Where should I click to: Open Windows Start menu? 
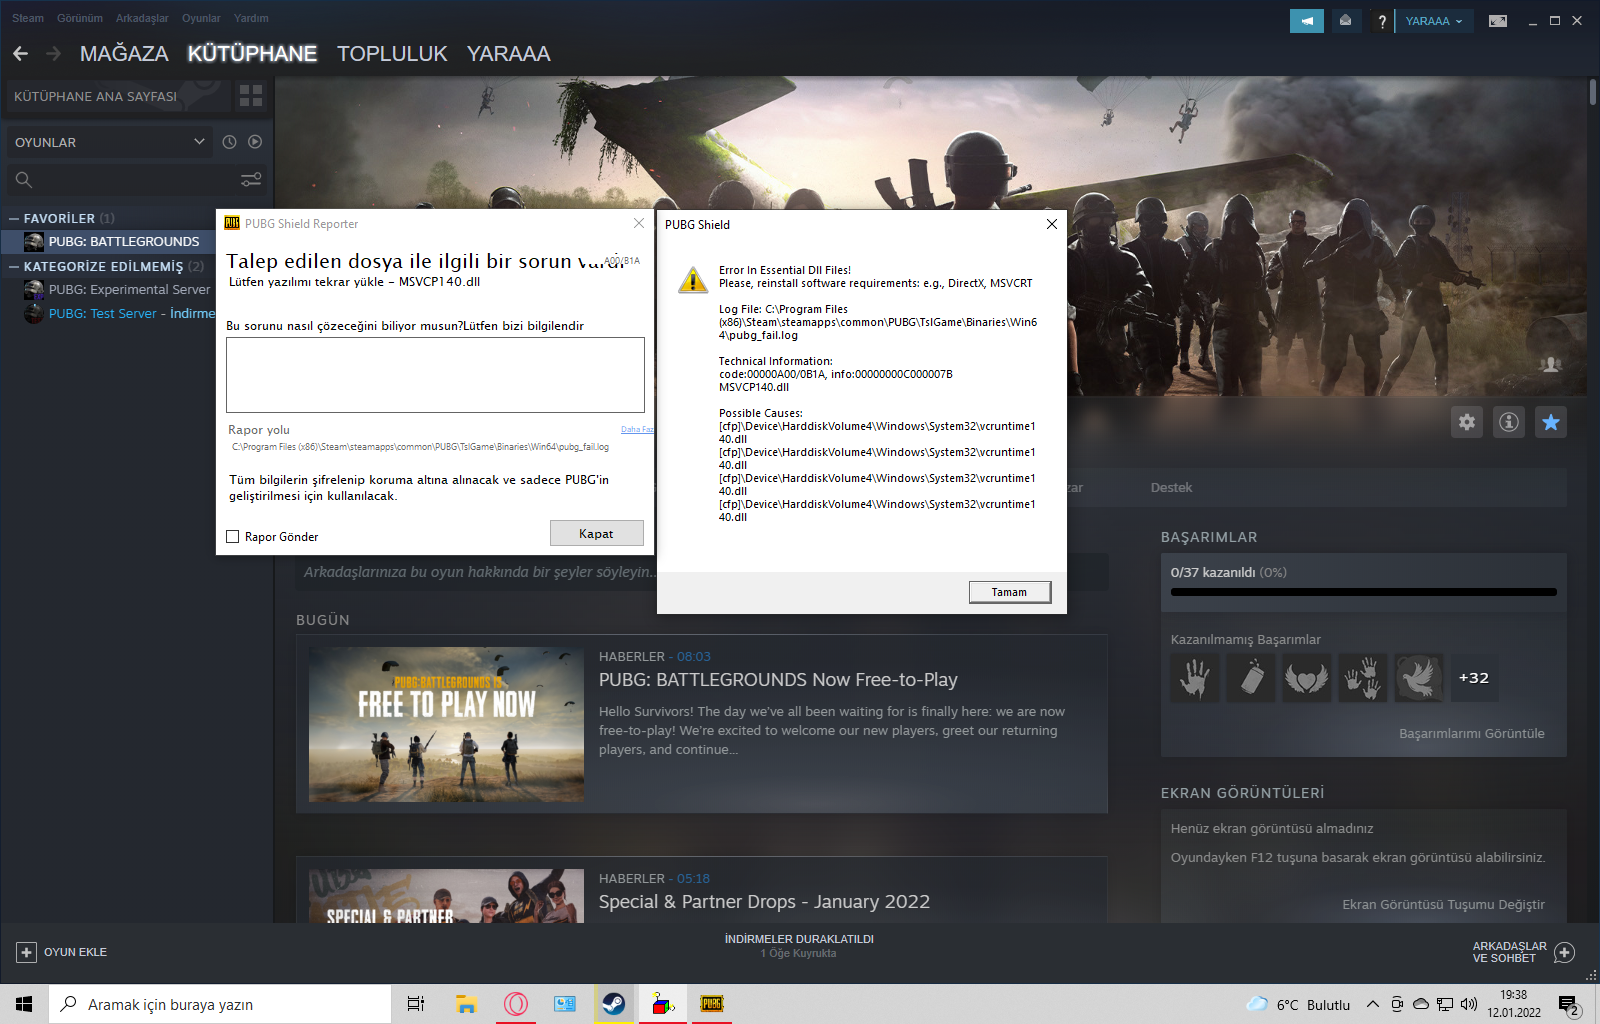click(x=24, y=1004)
